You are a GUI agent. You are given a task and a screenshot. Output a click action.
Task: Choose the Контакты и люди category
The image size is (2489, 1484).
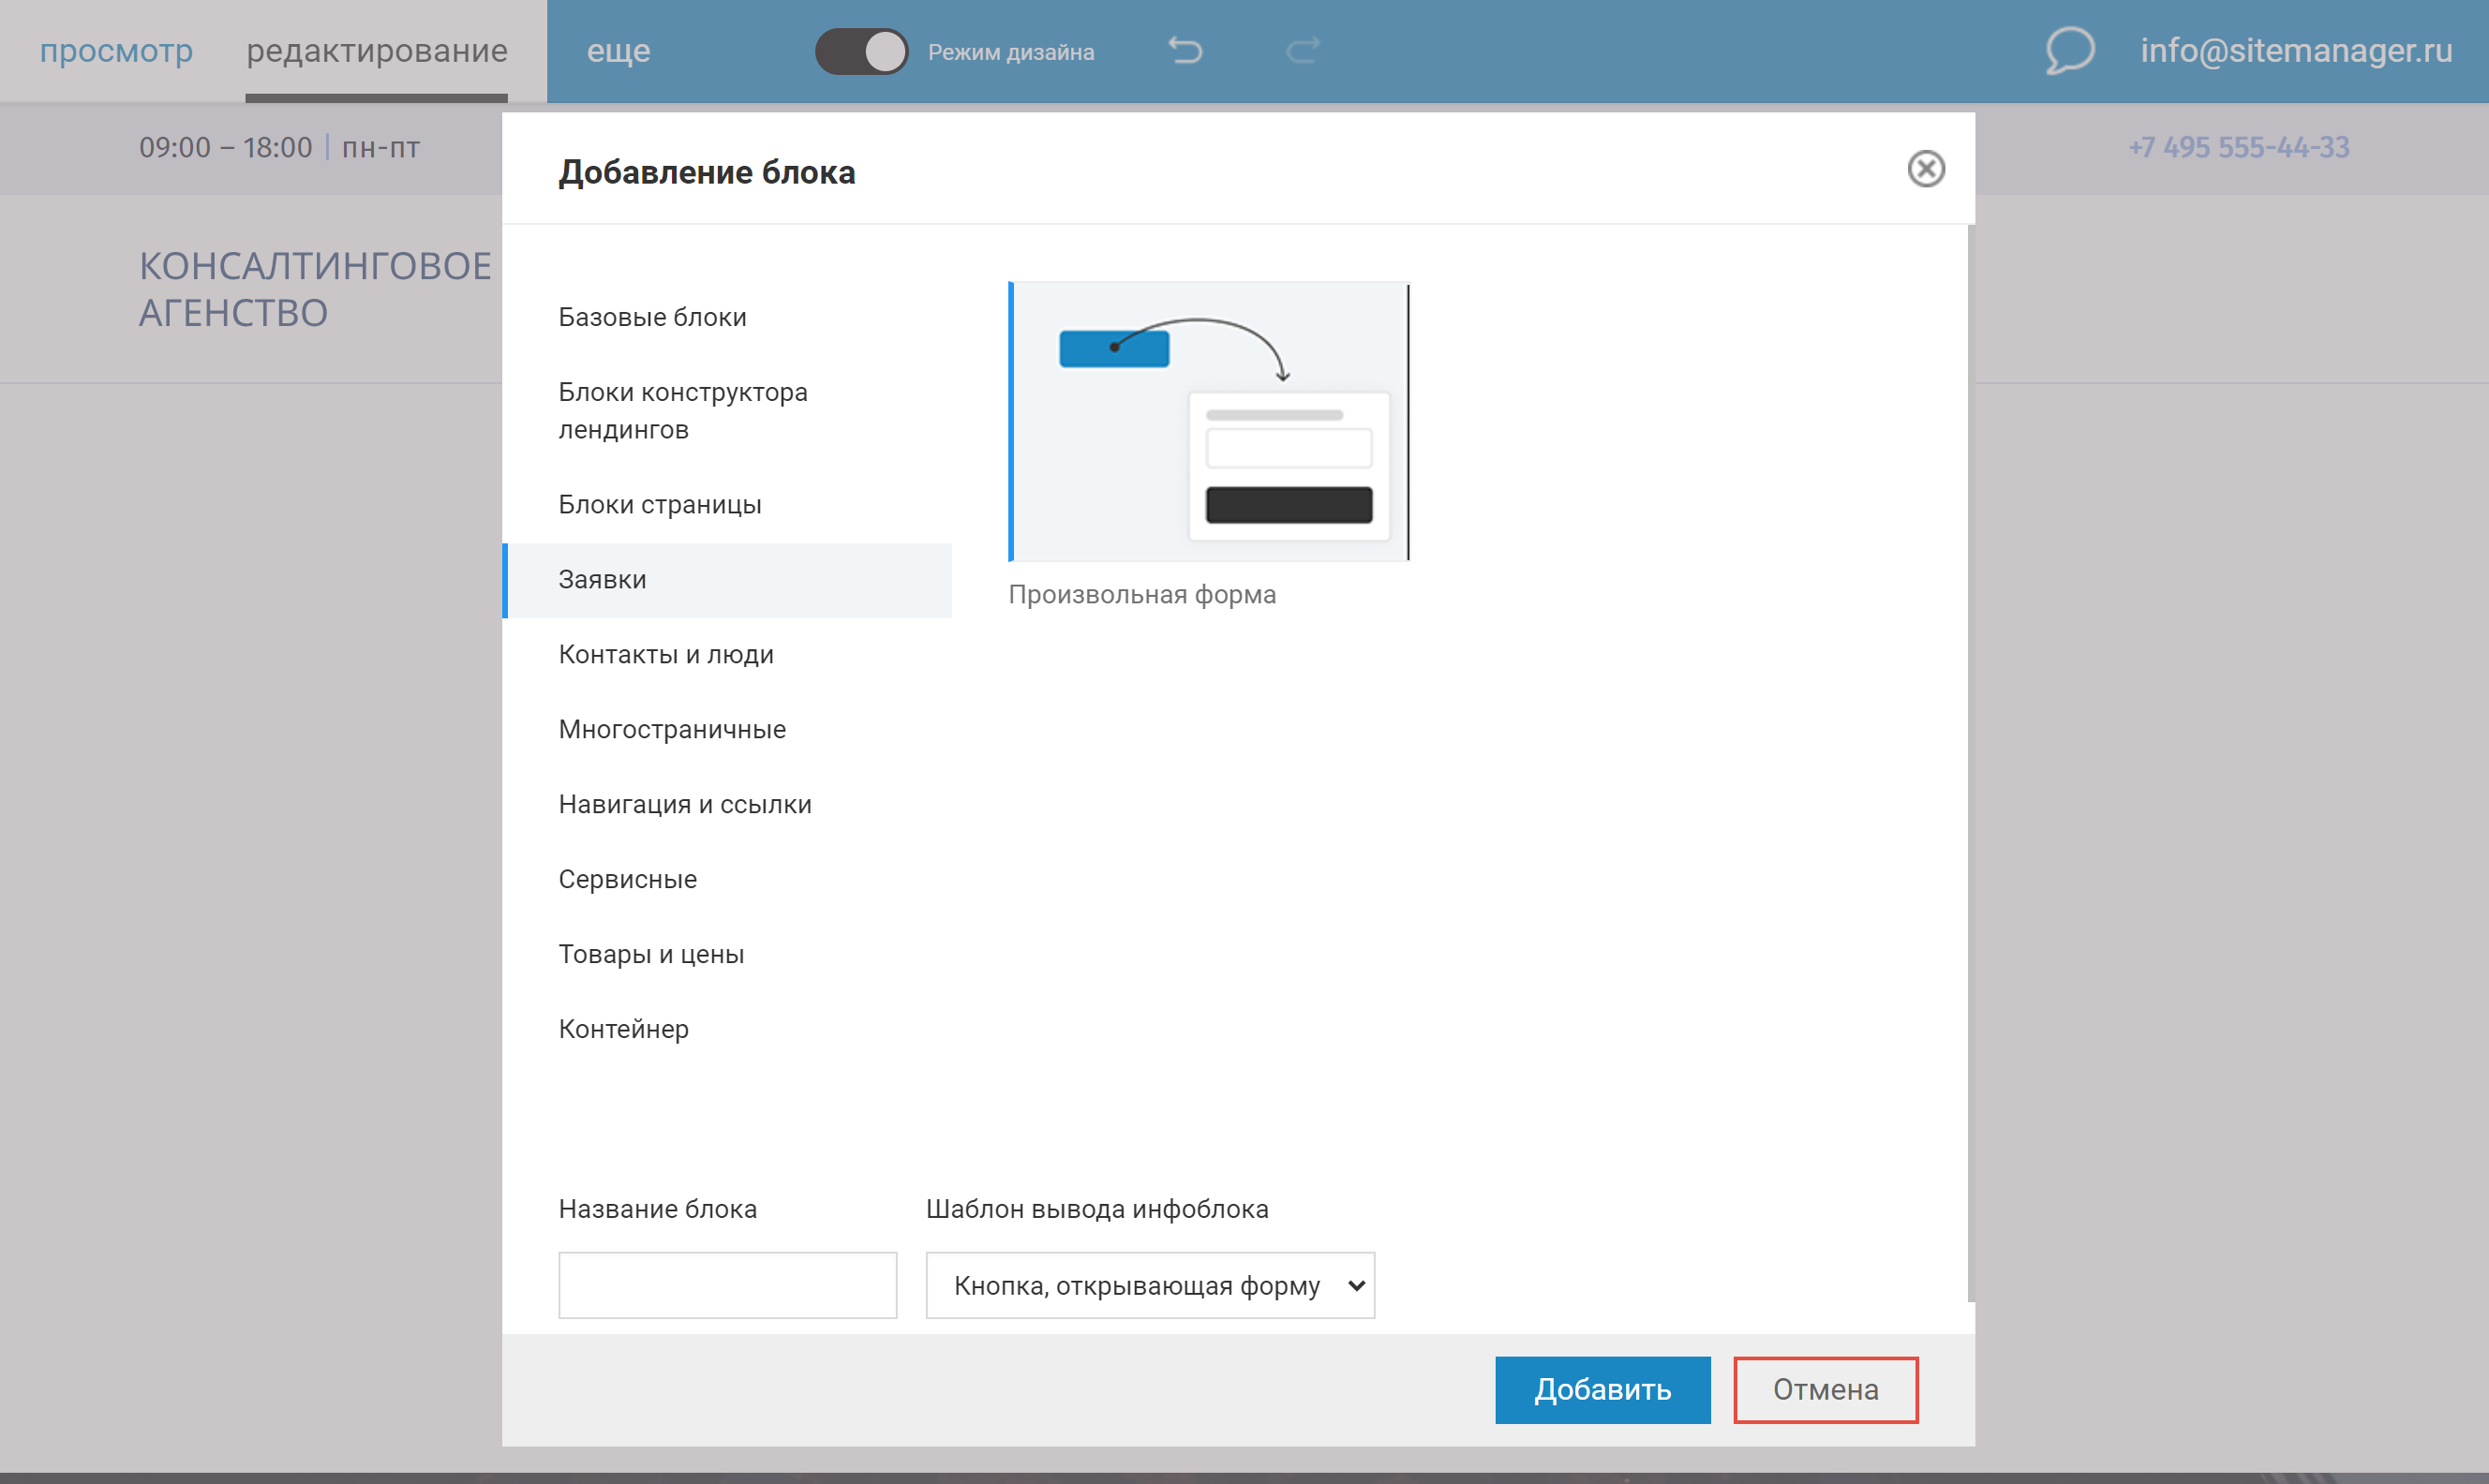[x=666, y=654]
